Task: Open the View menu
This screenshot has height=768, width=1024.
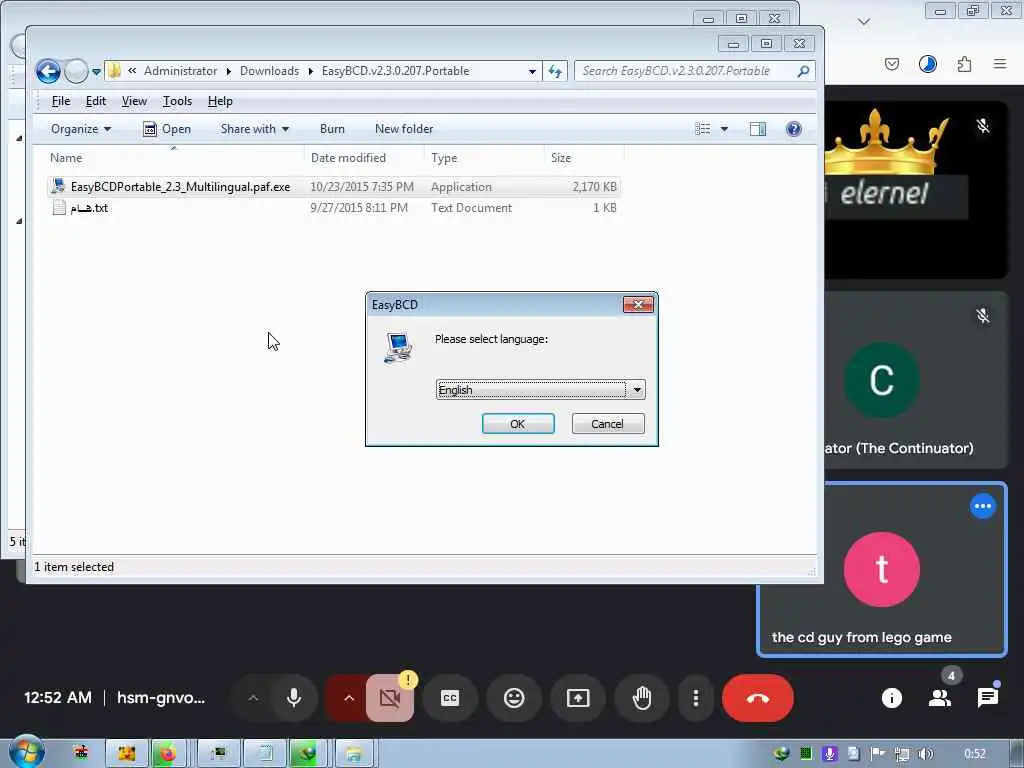Action: (x=134, y=101)
